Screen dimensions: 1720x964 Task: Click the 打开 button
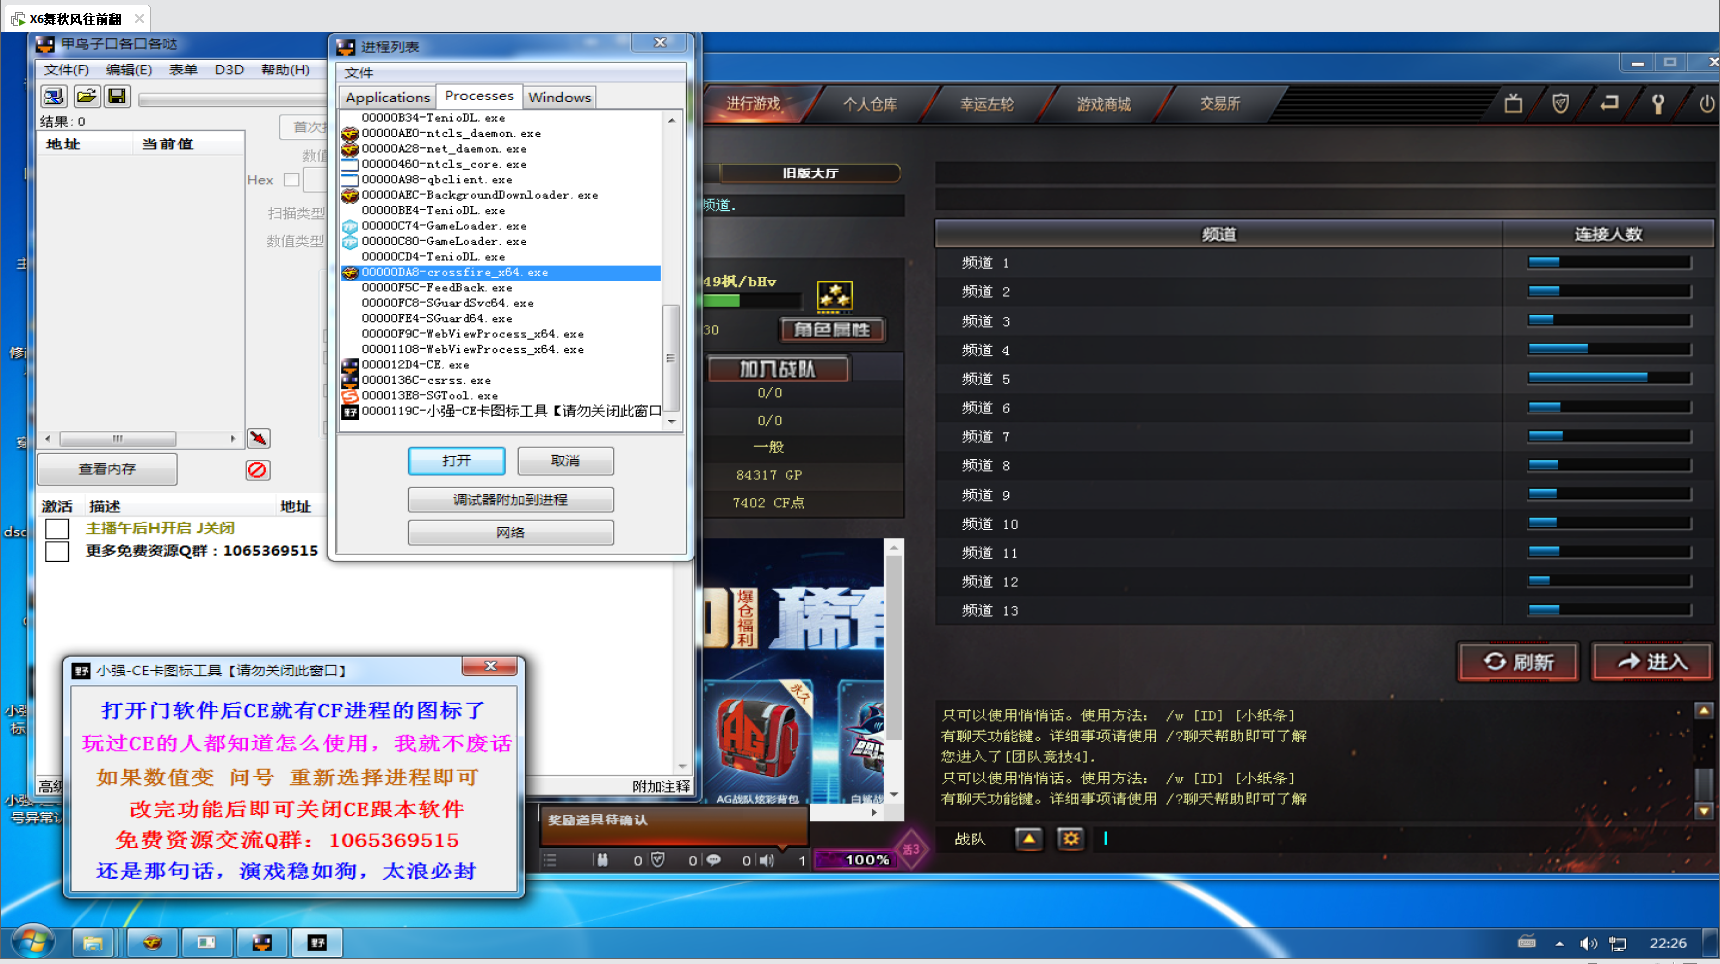tap(456, 461)
